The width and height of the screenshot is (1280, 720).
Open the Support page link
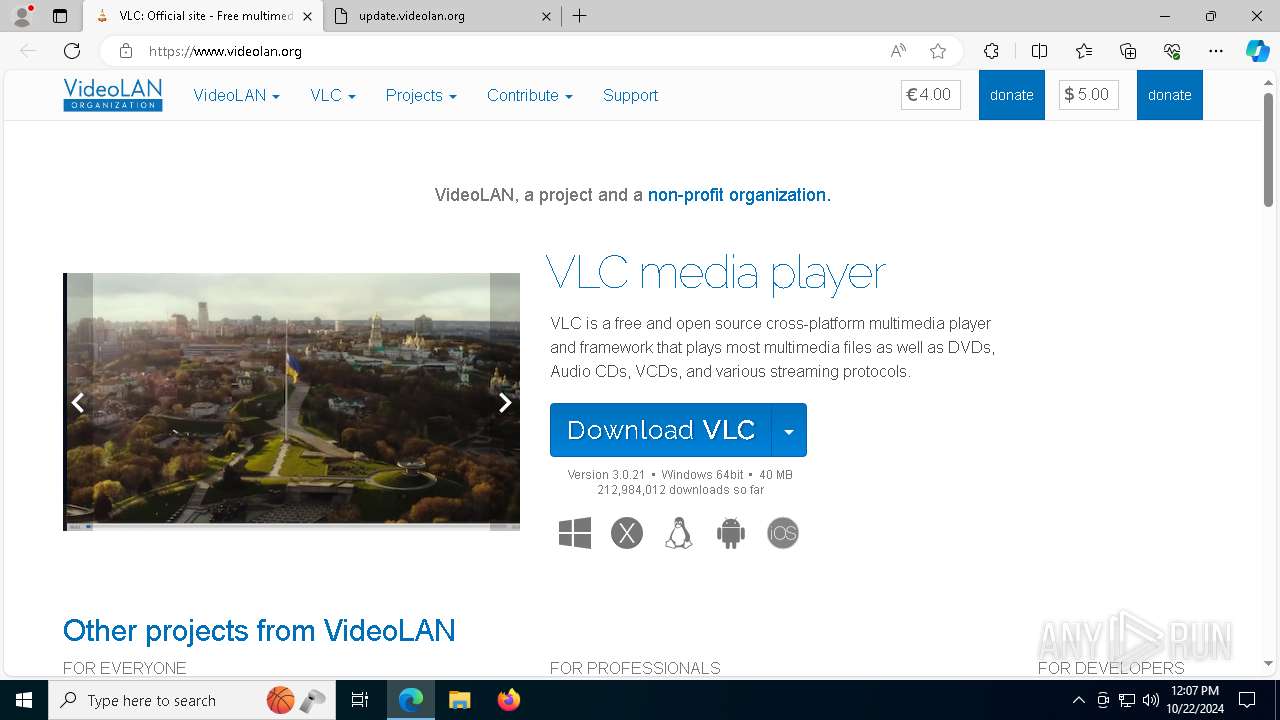coord(630,95)
